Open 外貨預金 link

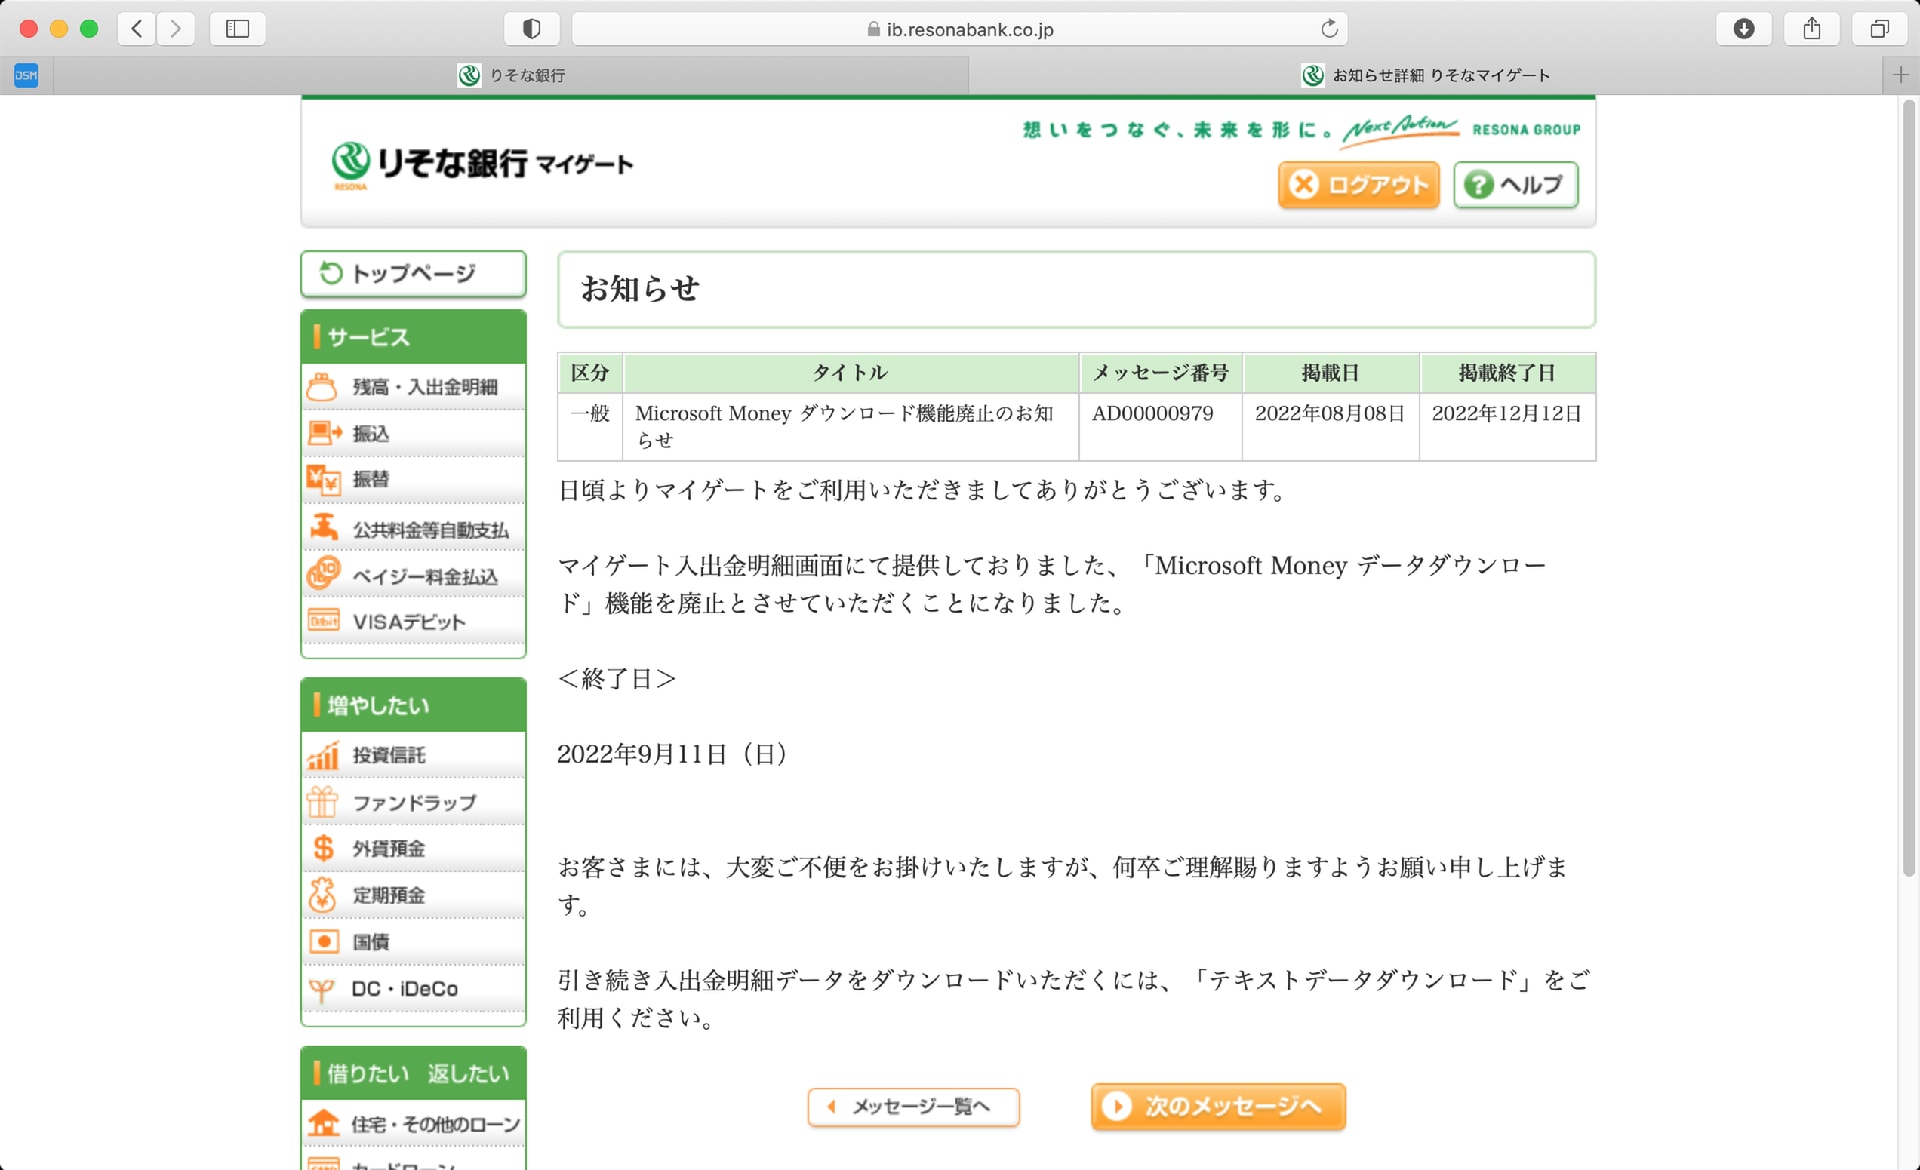tap(413, 848)
